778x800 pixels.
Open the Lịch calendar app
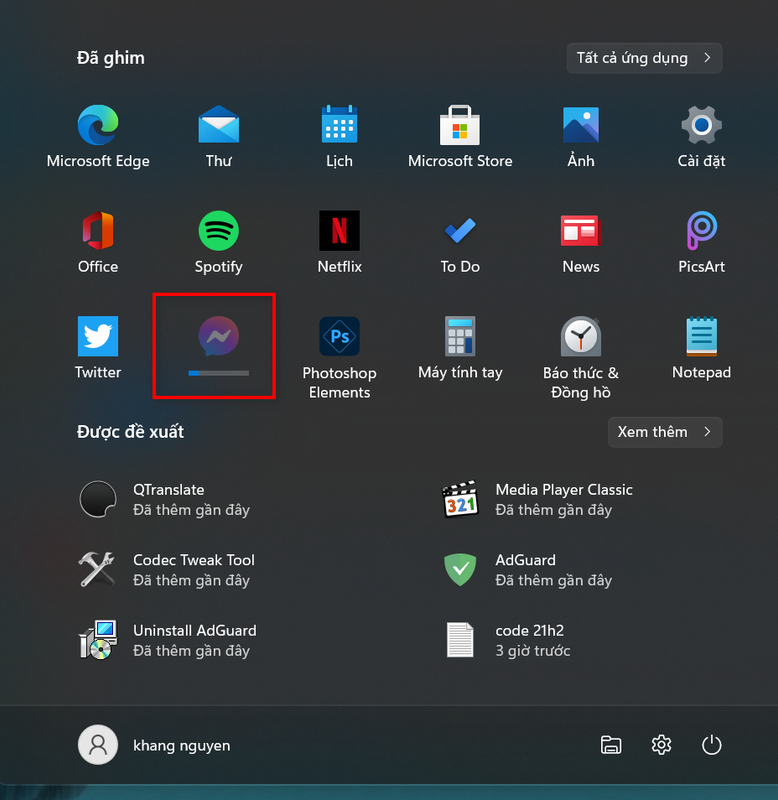coord(339,137)
